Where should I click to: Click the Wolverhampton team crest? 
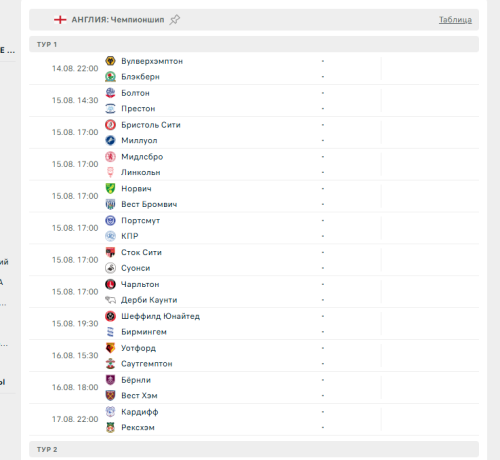pos(110,61)
